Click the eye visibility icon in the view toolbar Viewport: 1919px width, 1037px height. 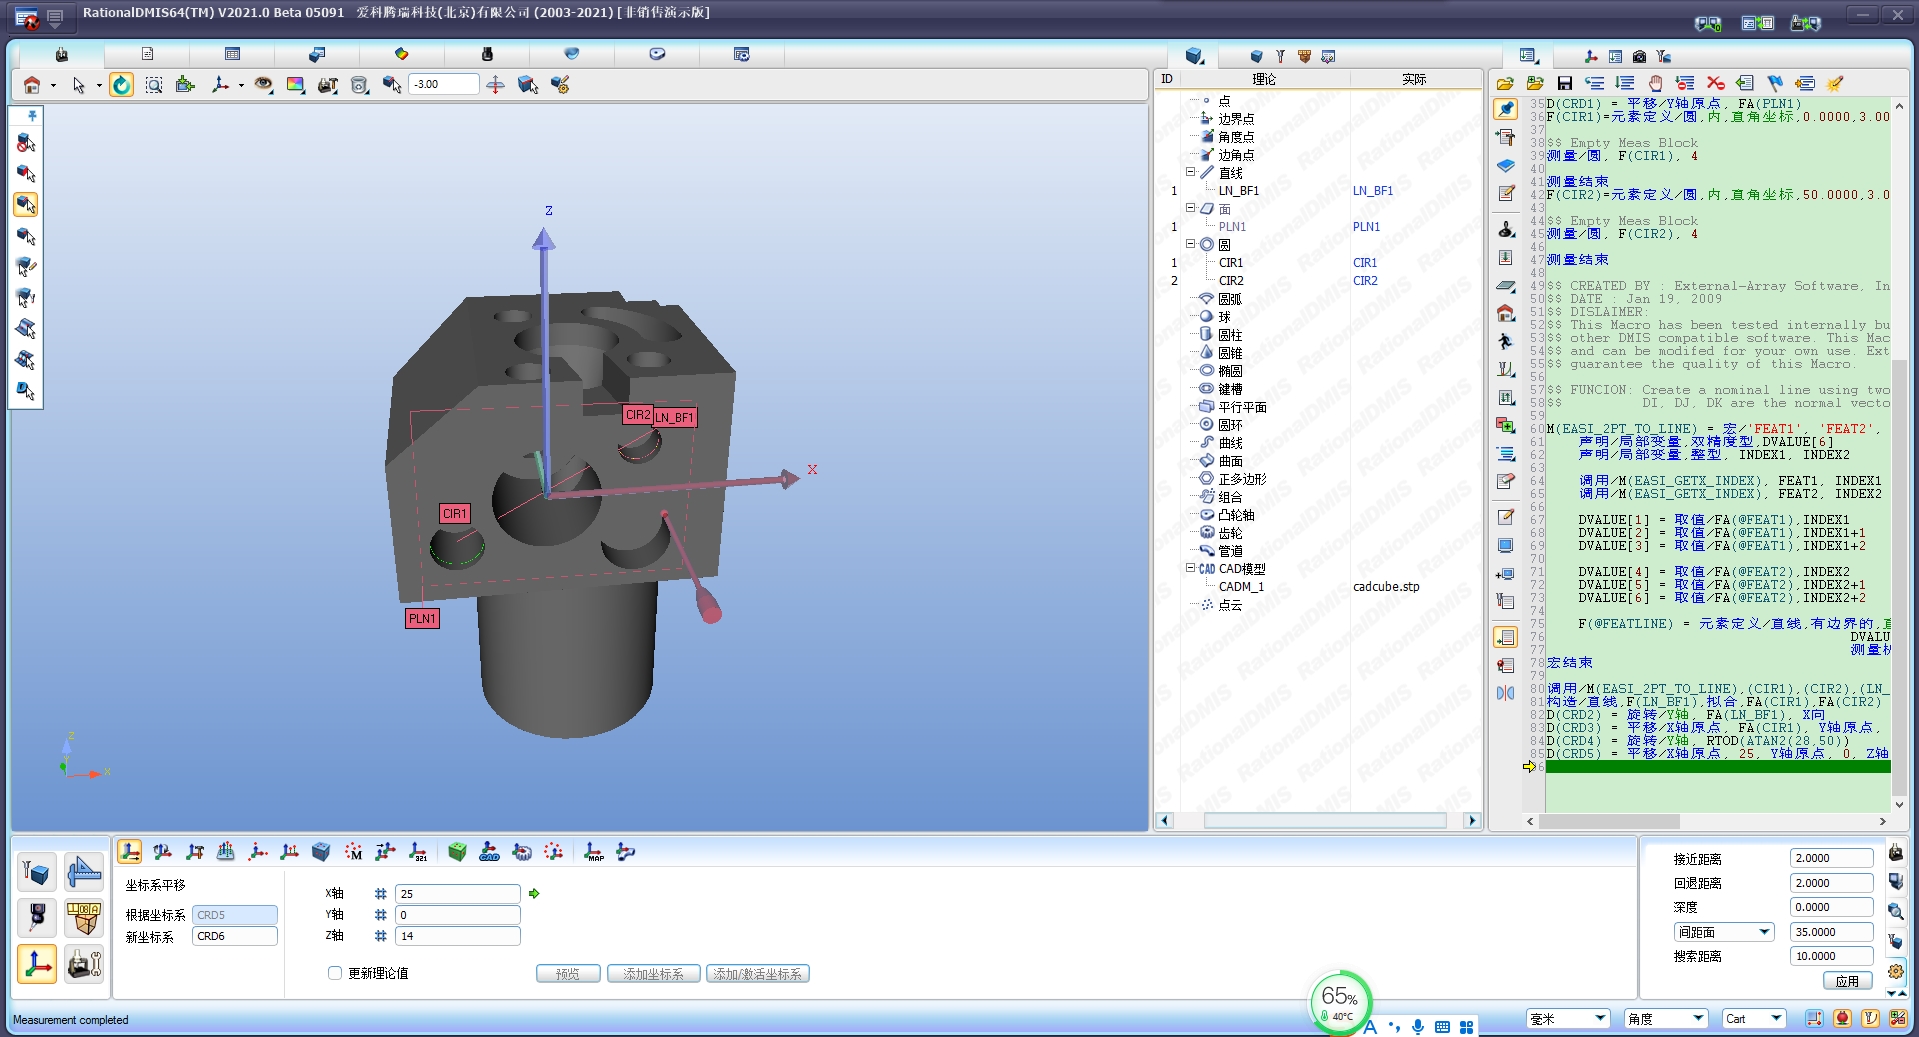click(x=263, y=85)
